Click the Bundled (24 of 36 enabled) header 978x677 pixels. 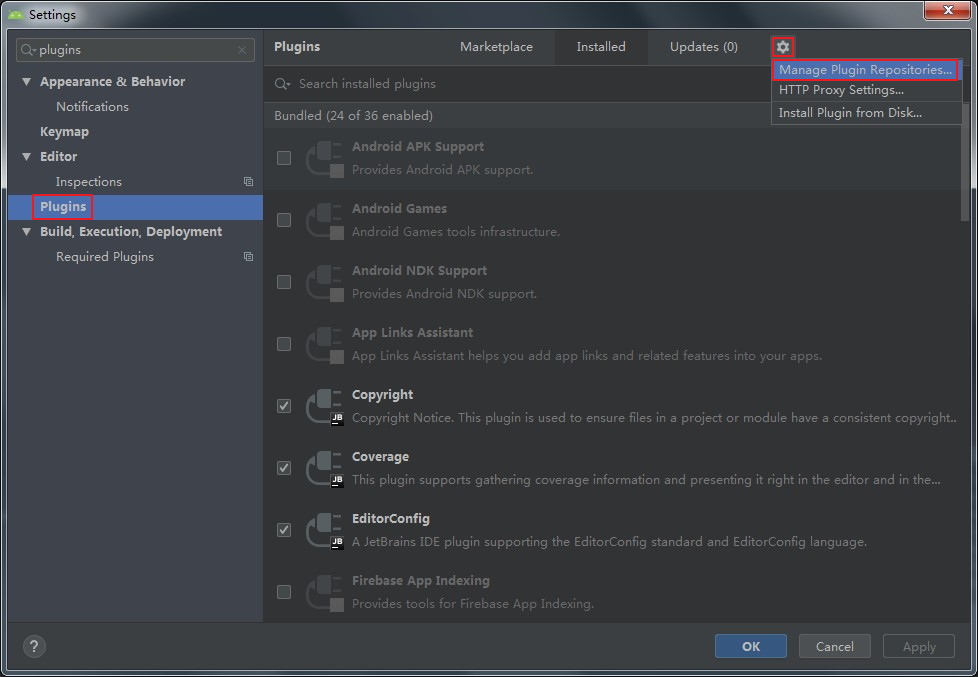point(354,115)
